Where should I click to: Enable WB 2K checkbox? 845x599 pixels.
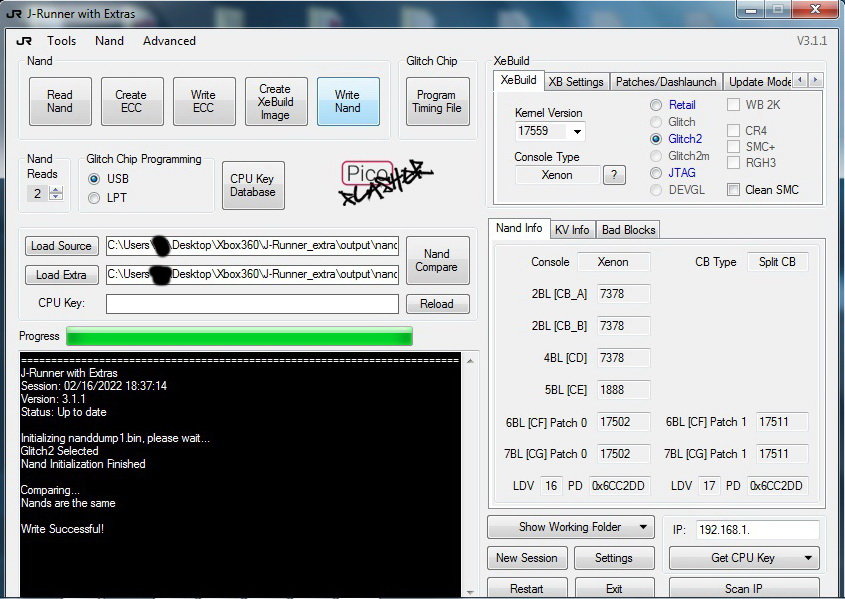733,105
